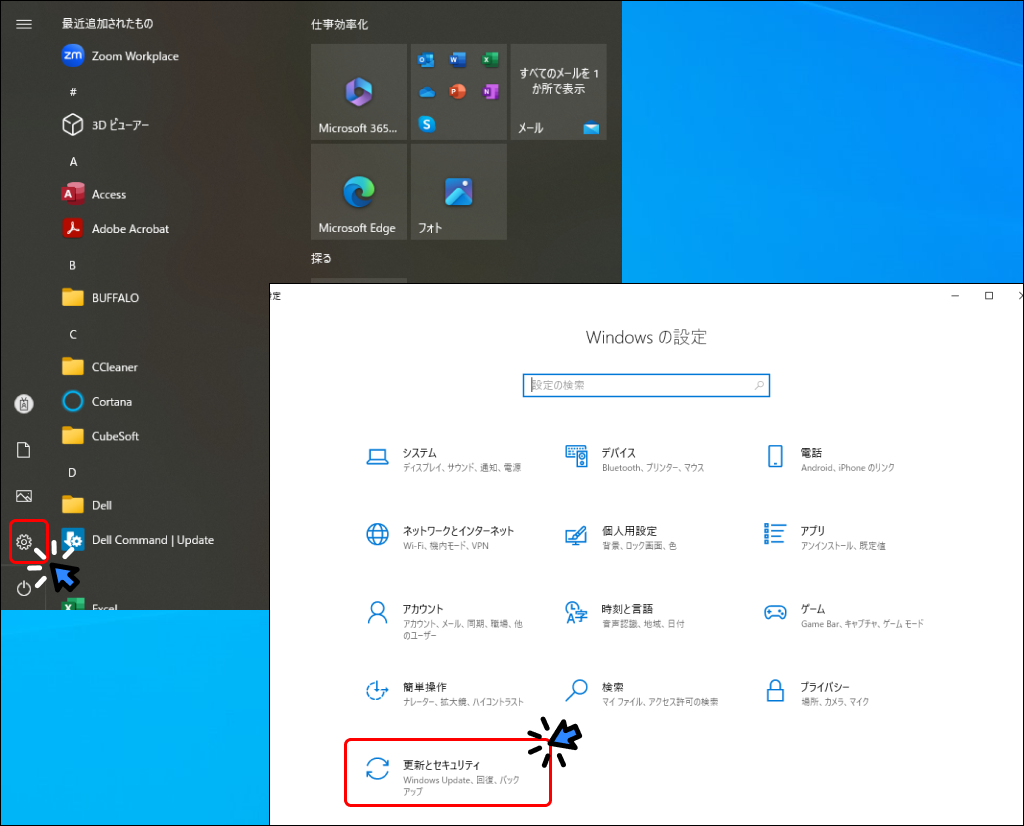Open 簡単操作 settings category
The height and width of the screenshot is (826, 1024).
pos(445,693)
